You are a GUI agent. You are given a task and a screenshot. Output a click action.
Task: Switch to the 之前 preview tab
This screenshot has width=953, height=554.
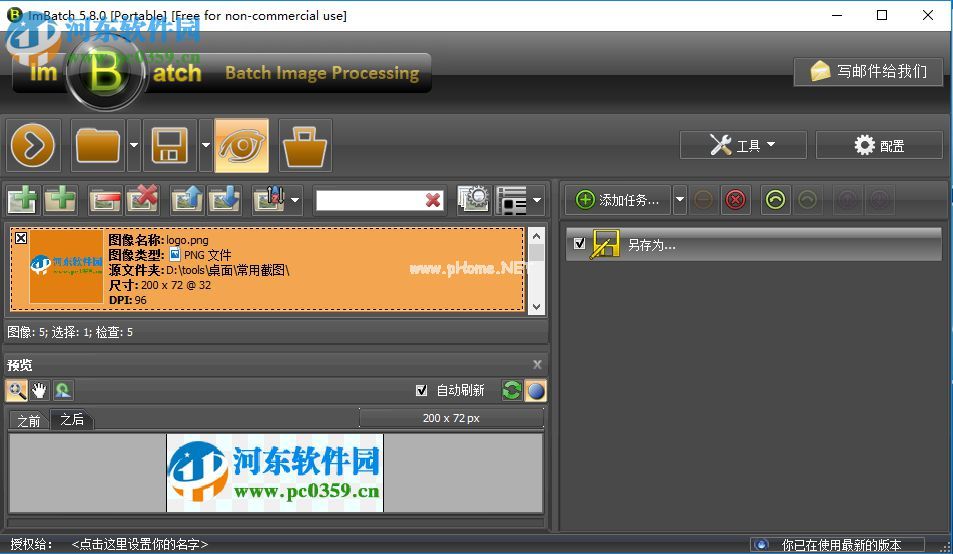(x=28, y=420)
